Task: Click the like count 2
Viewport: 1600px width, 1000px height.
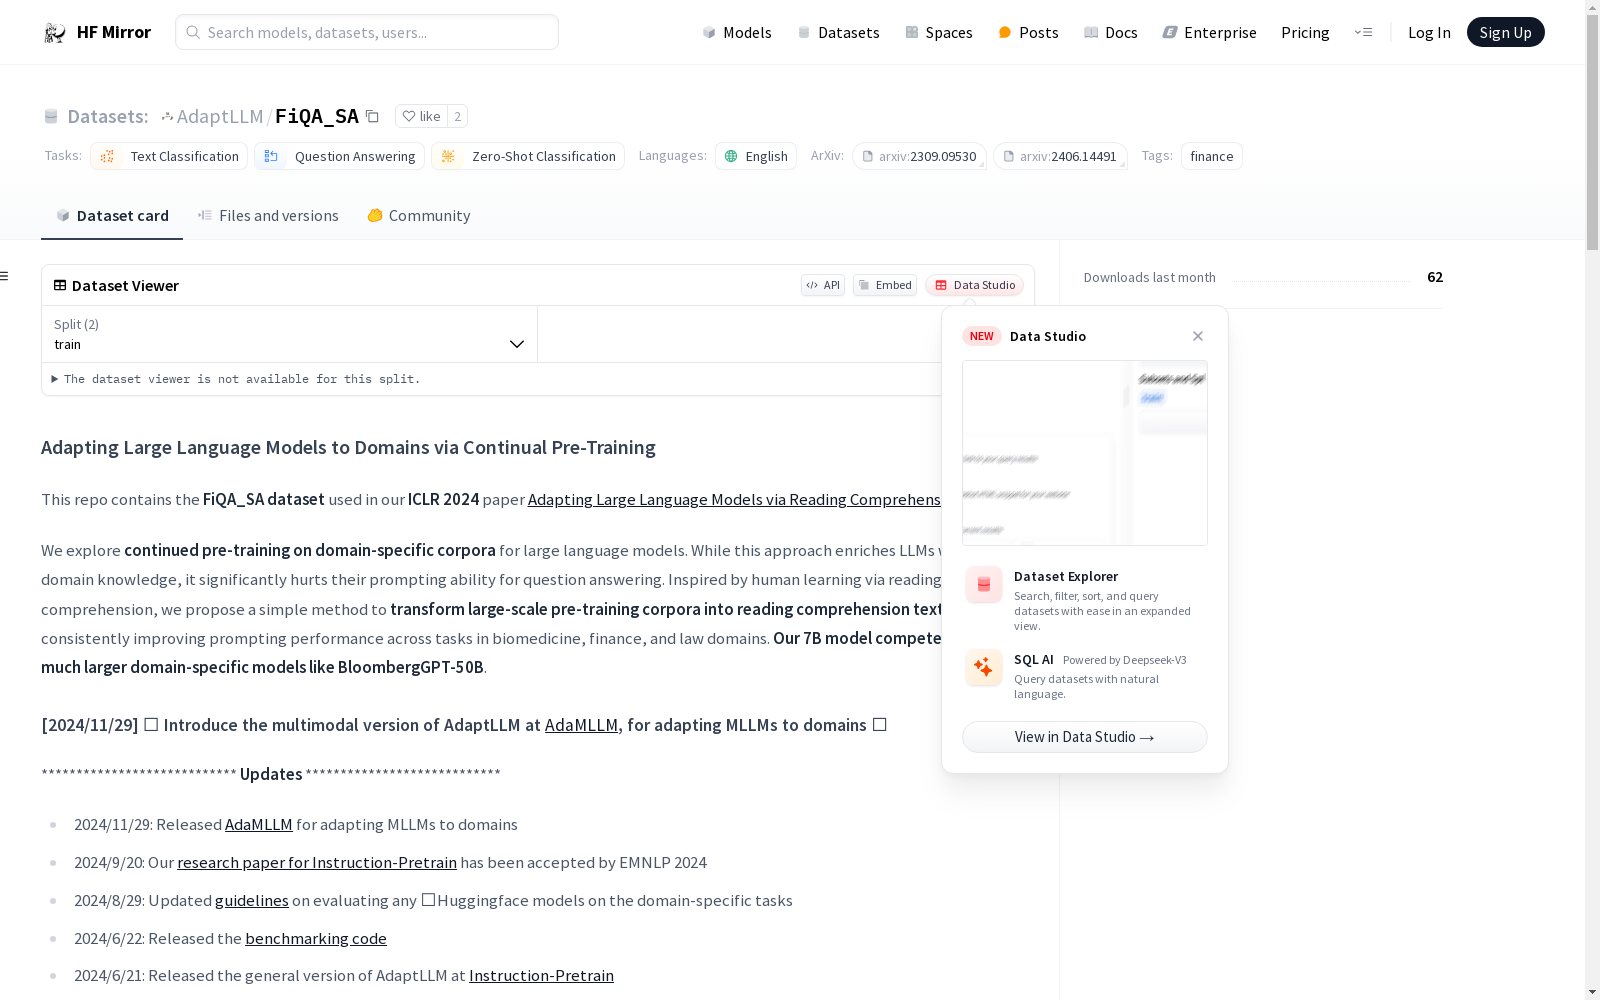Action: (x=457, y=116)
